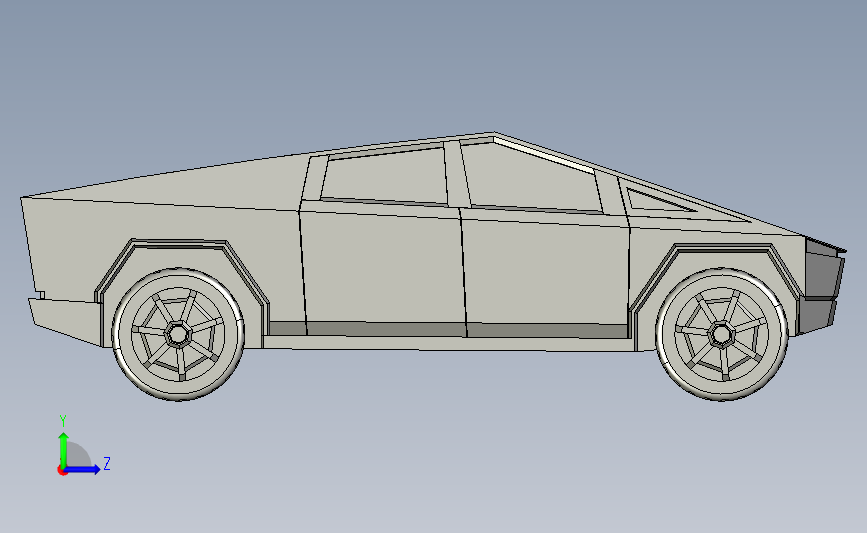Click the green Y axis arrow
Viewport: 867px width, 533px height.
tap(63, 449)
